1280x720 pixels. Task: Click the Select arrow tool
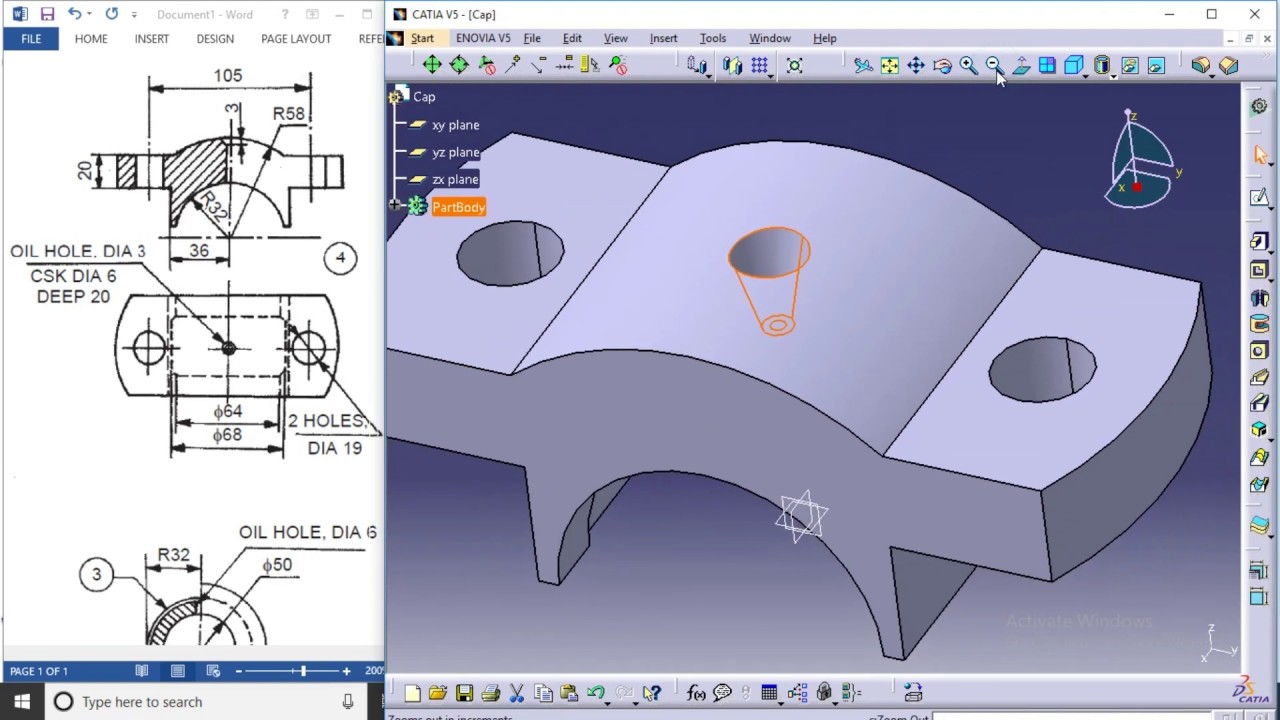click(x=1259, y=155)
